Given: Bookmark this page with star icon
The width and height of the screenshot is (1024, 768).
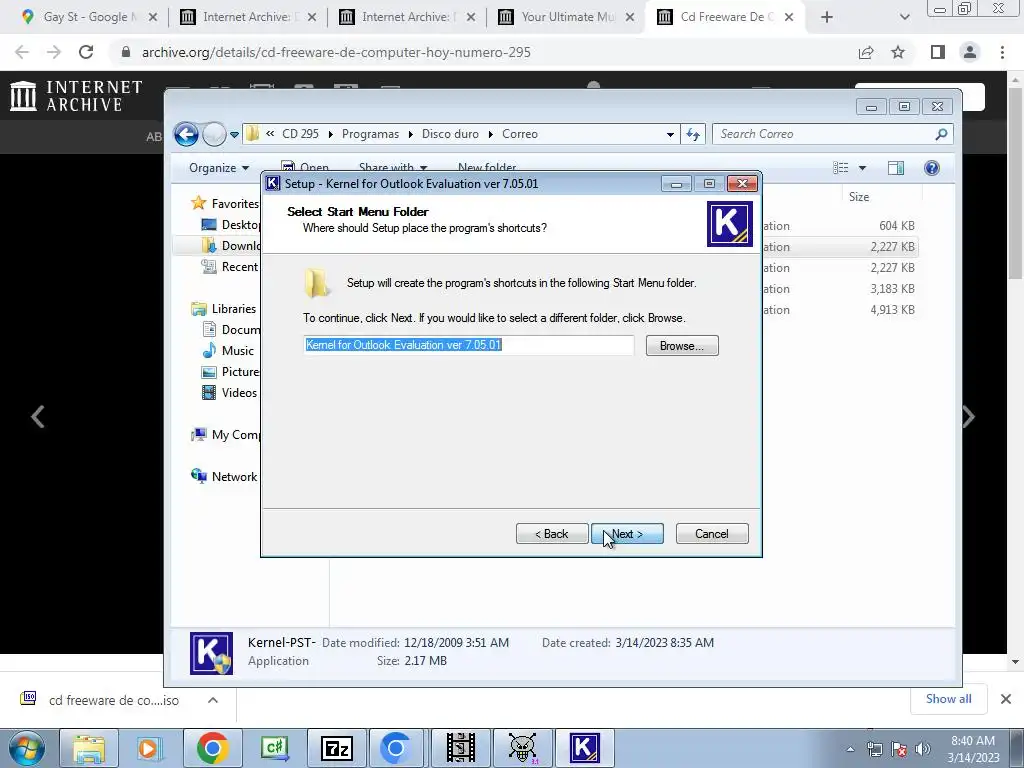Looking at the screenshot, I should pos(898,52).
